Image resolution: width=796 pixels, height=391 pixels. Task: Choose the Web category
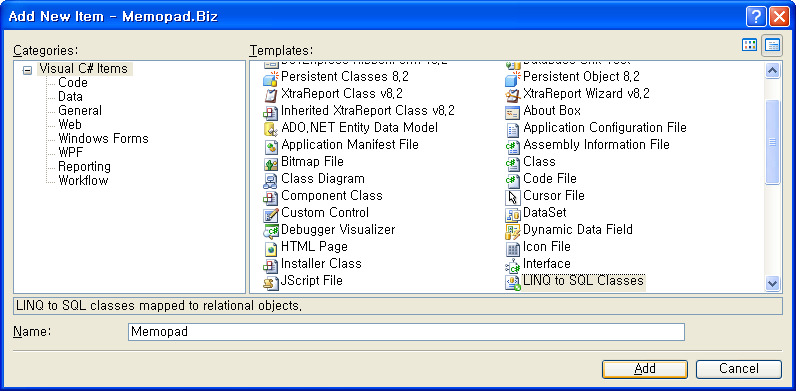tap(70, 124)
